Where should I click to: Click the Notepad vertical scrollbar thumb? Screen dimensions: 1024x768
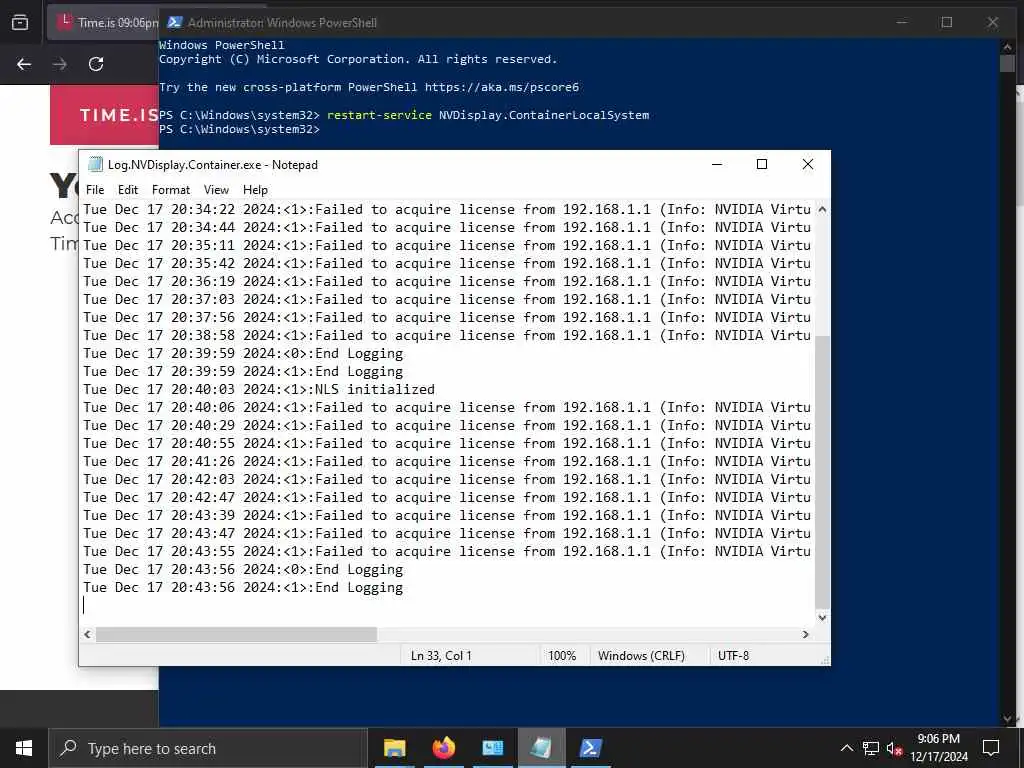coord(822,472)
